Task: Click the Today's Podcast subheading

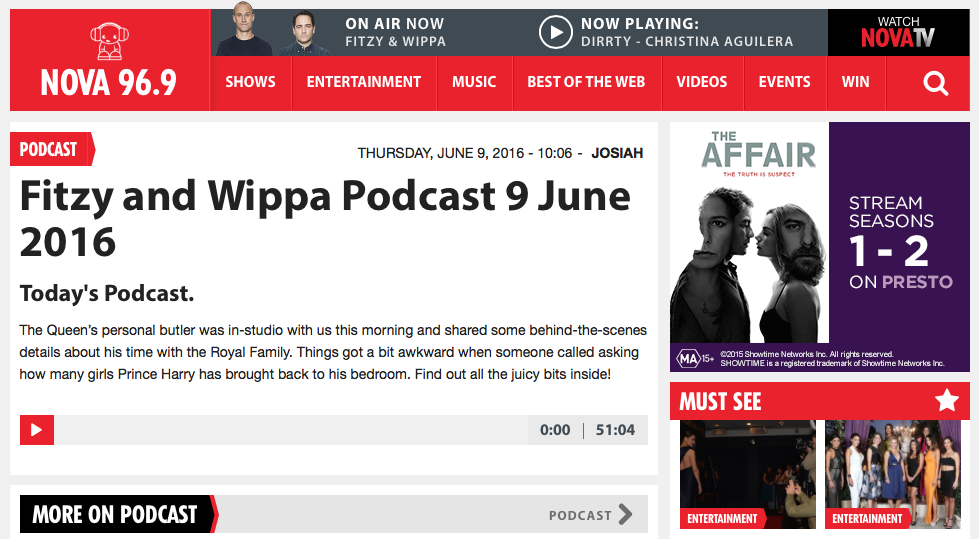Action: point(107,293)
